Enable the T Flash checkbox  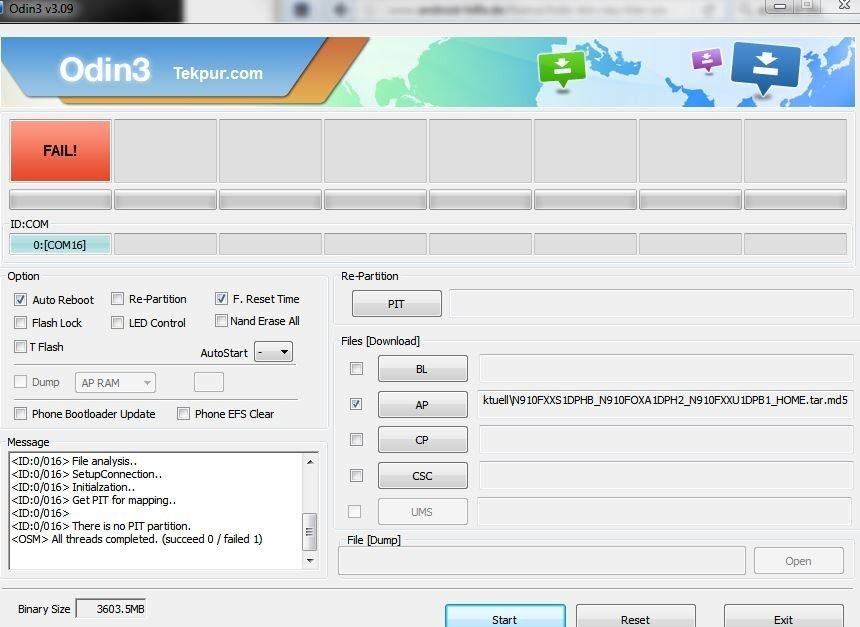[x=20, y=346]
